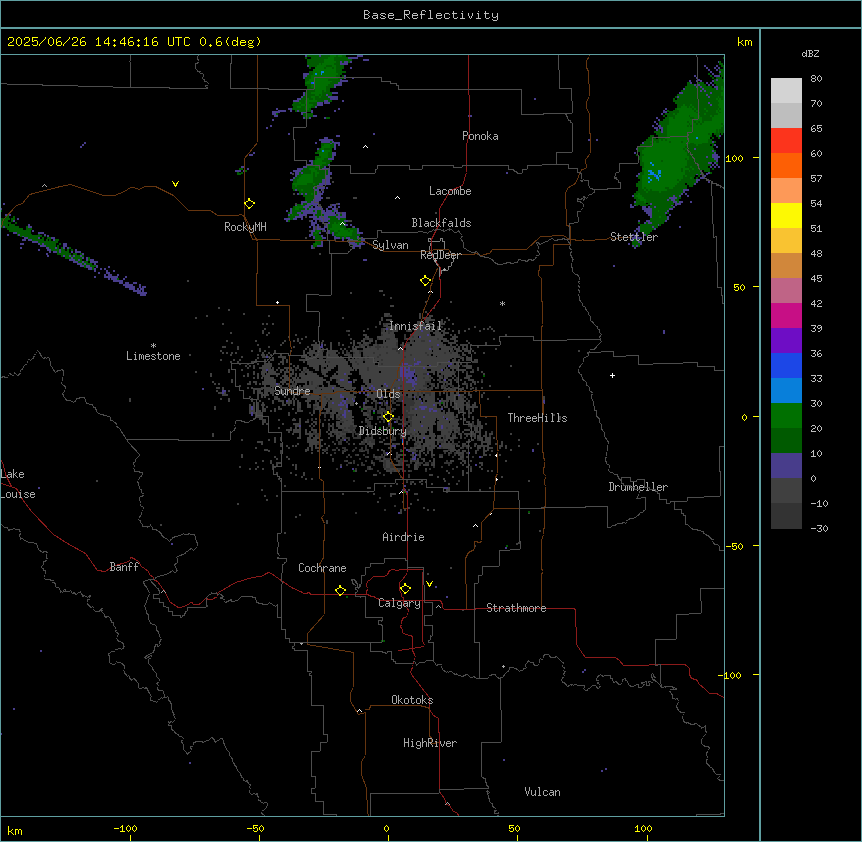The height and width of the screenshot is (842, 862).
Task: Select the -100 value on bottom axis
Action: coord(125,828)
